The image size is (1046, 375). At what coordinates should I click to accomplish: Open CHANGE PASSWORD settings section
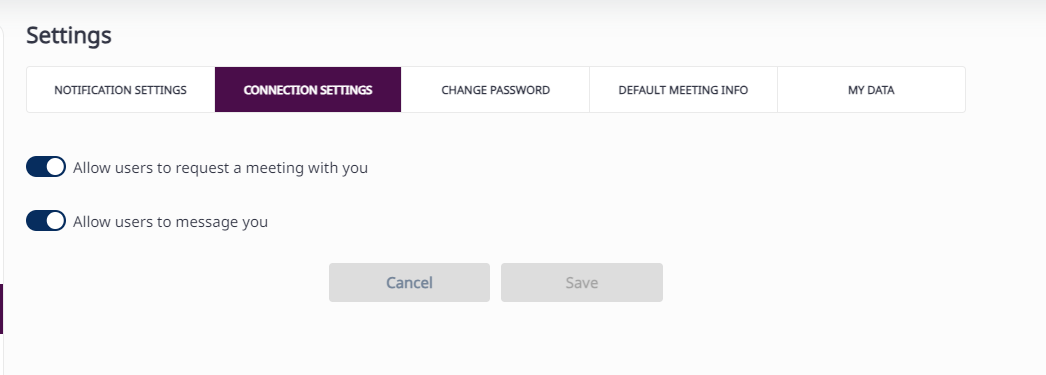tap(496, 89)
